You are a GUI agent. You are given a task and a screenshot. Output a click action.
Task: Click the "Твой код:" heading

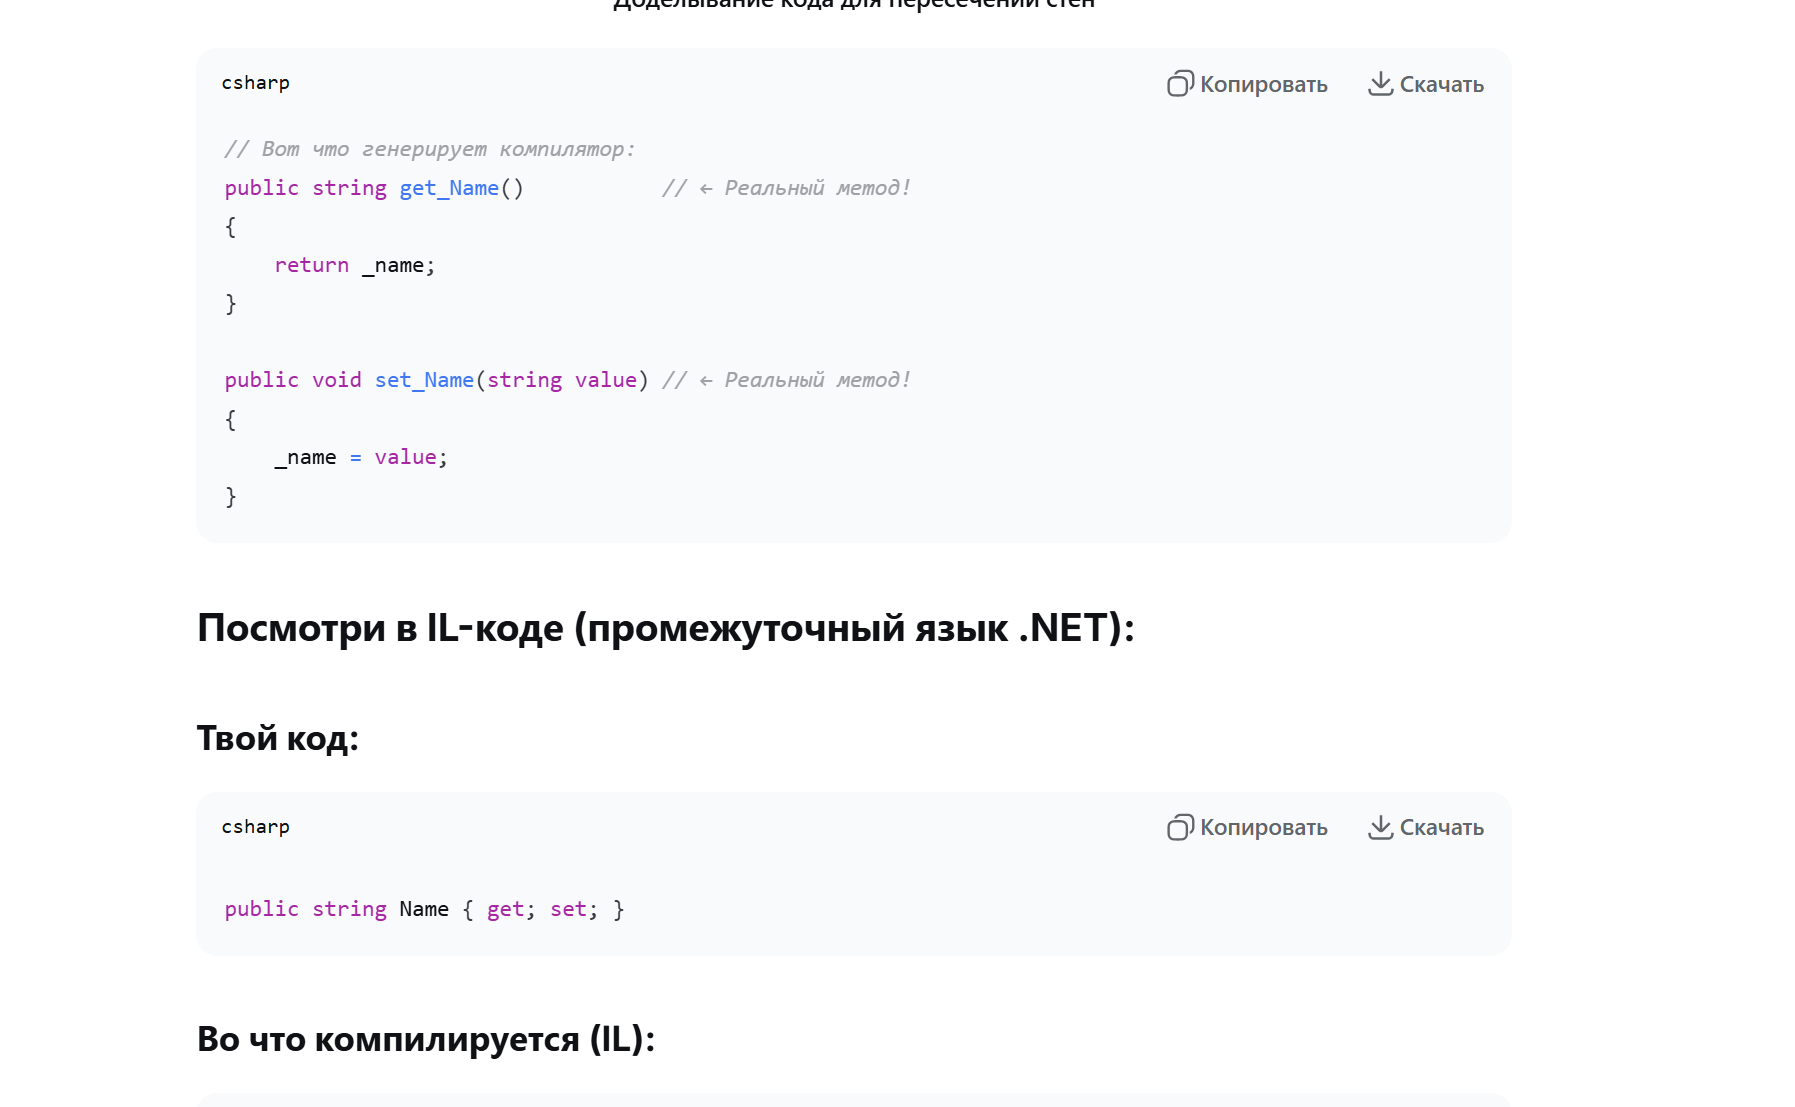pos(277,738)
